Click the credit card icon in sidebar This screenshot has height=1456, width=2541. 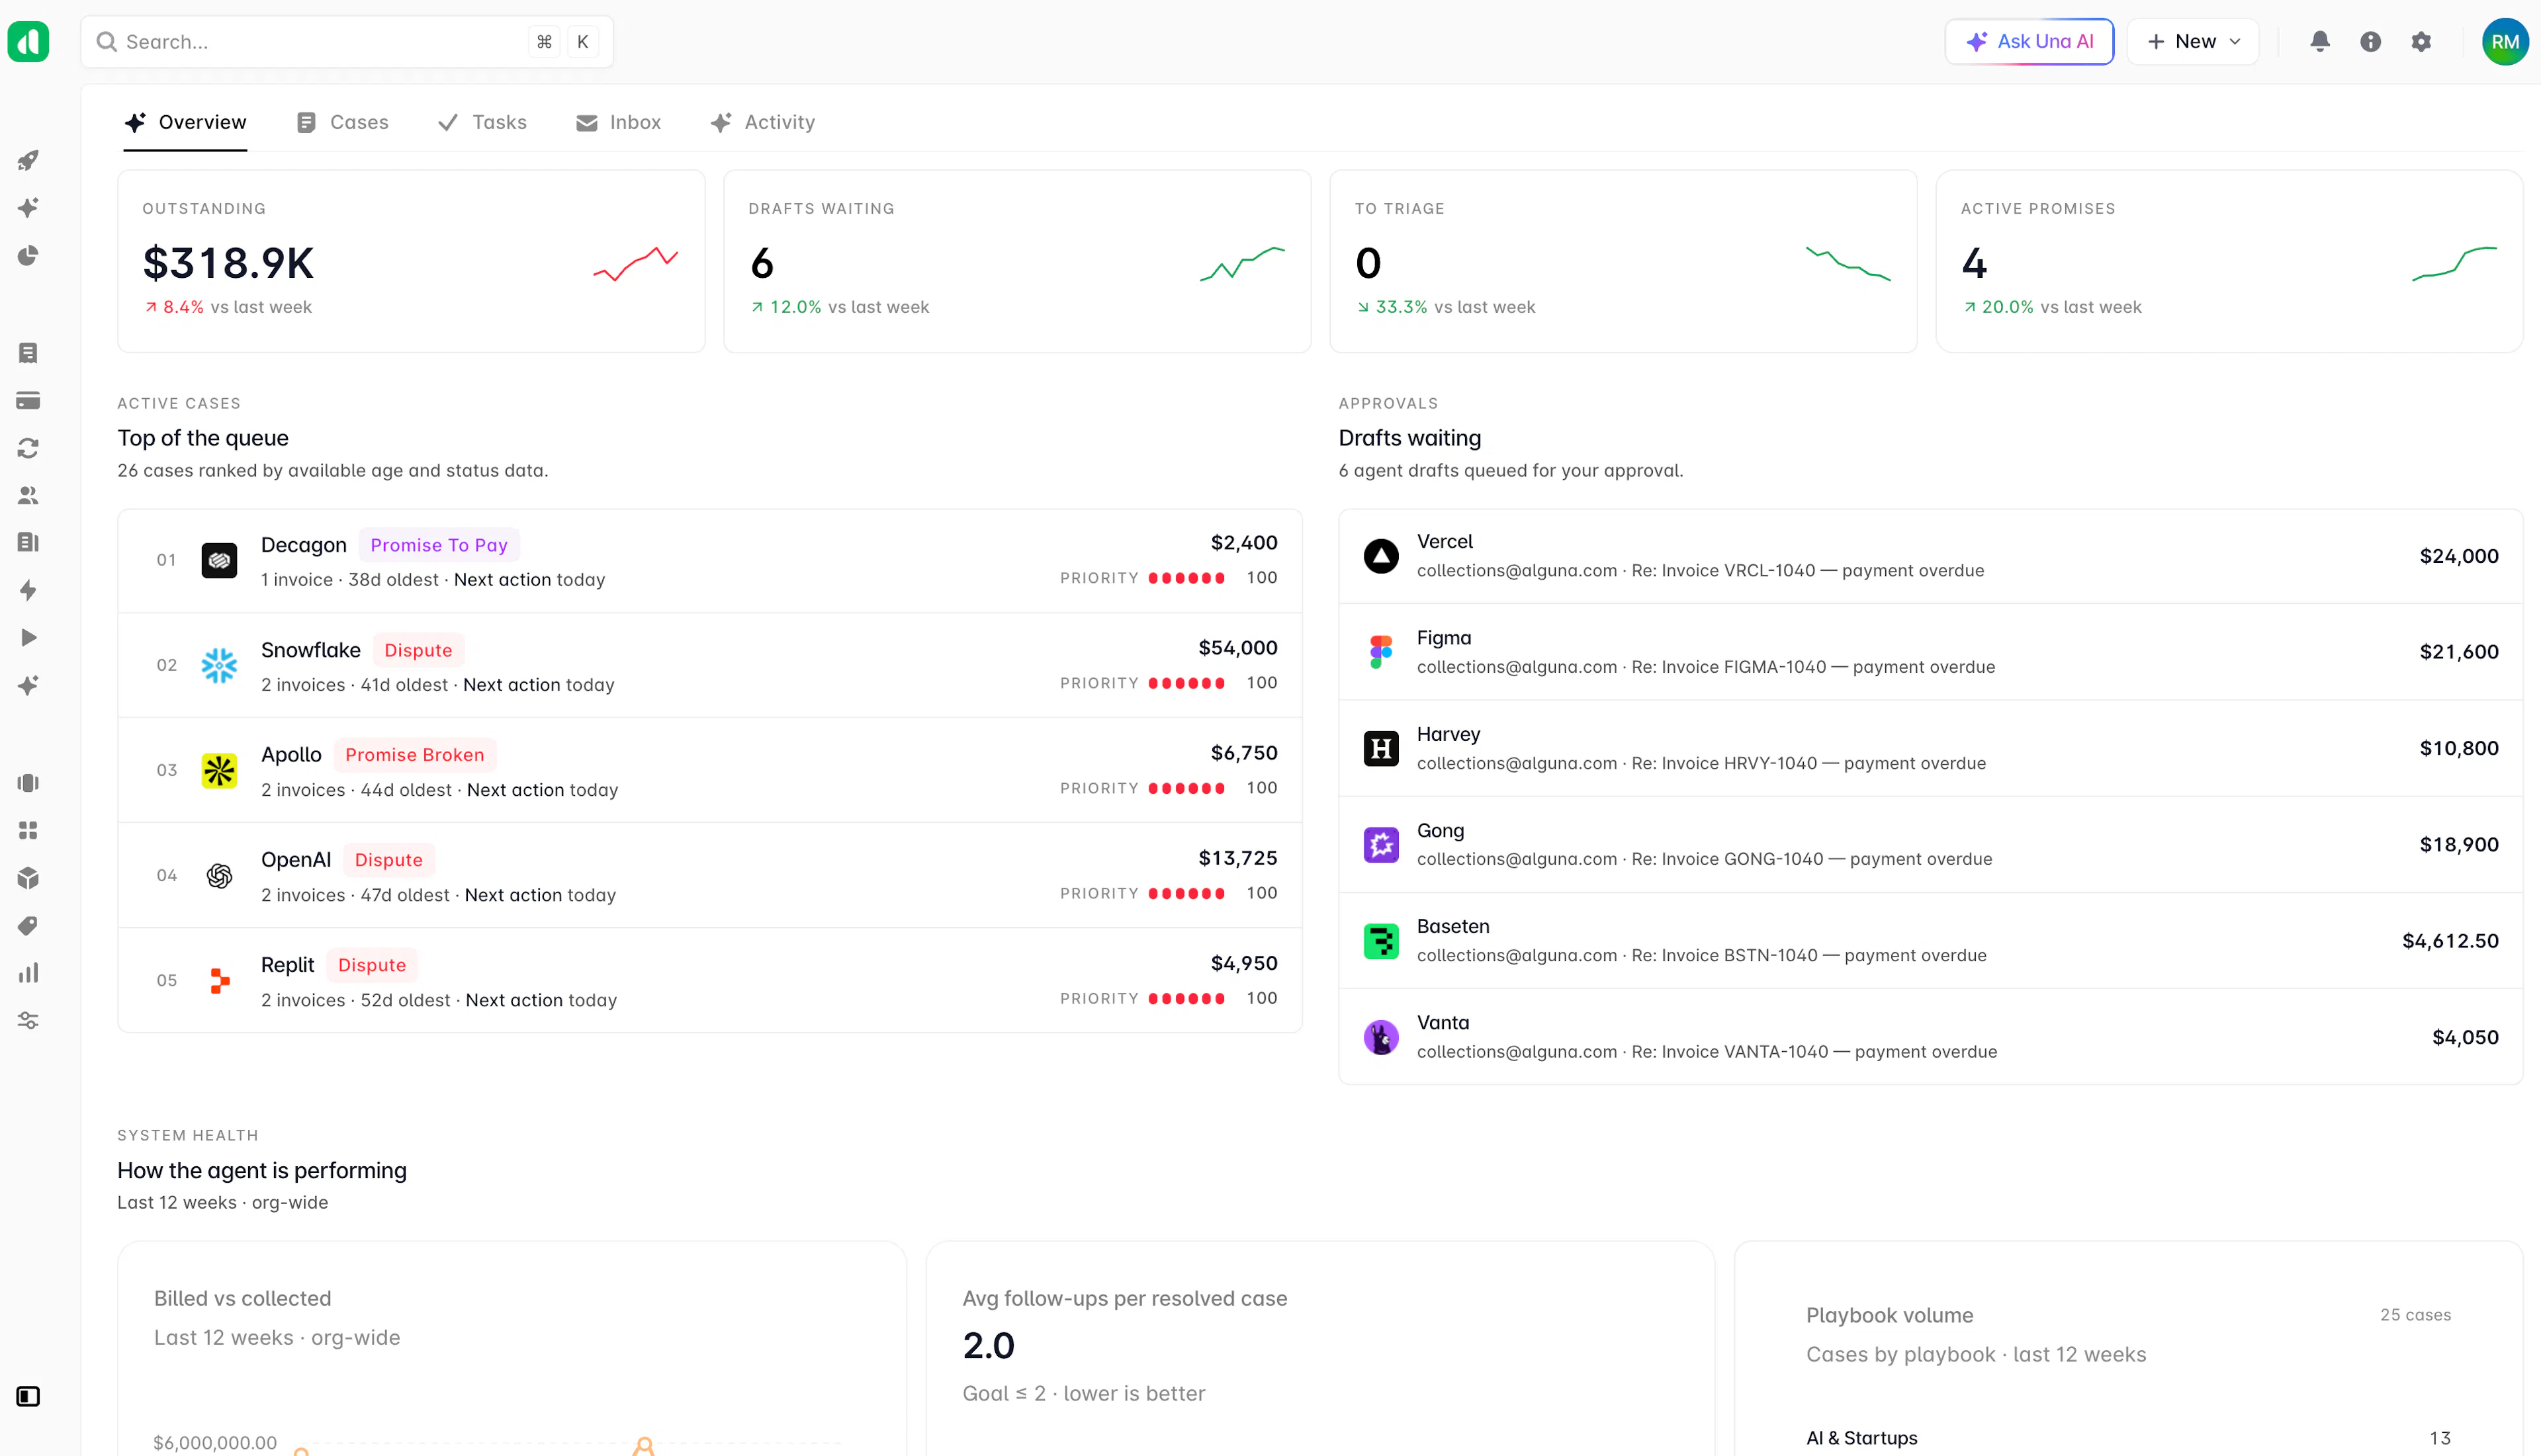(x=28, y=401)
